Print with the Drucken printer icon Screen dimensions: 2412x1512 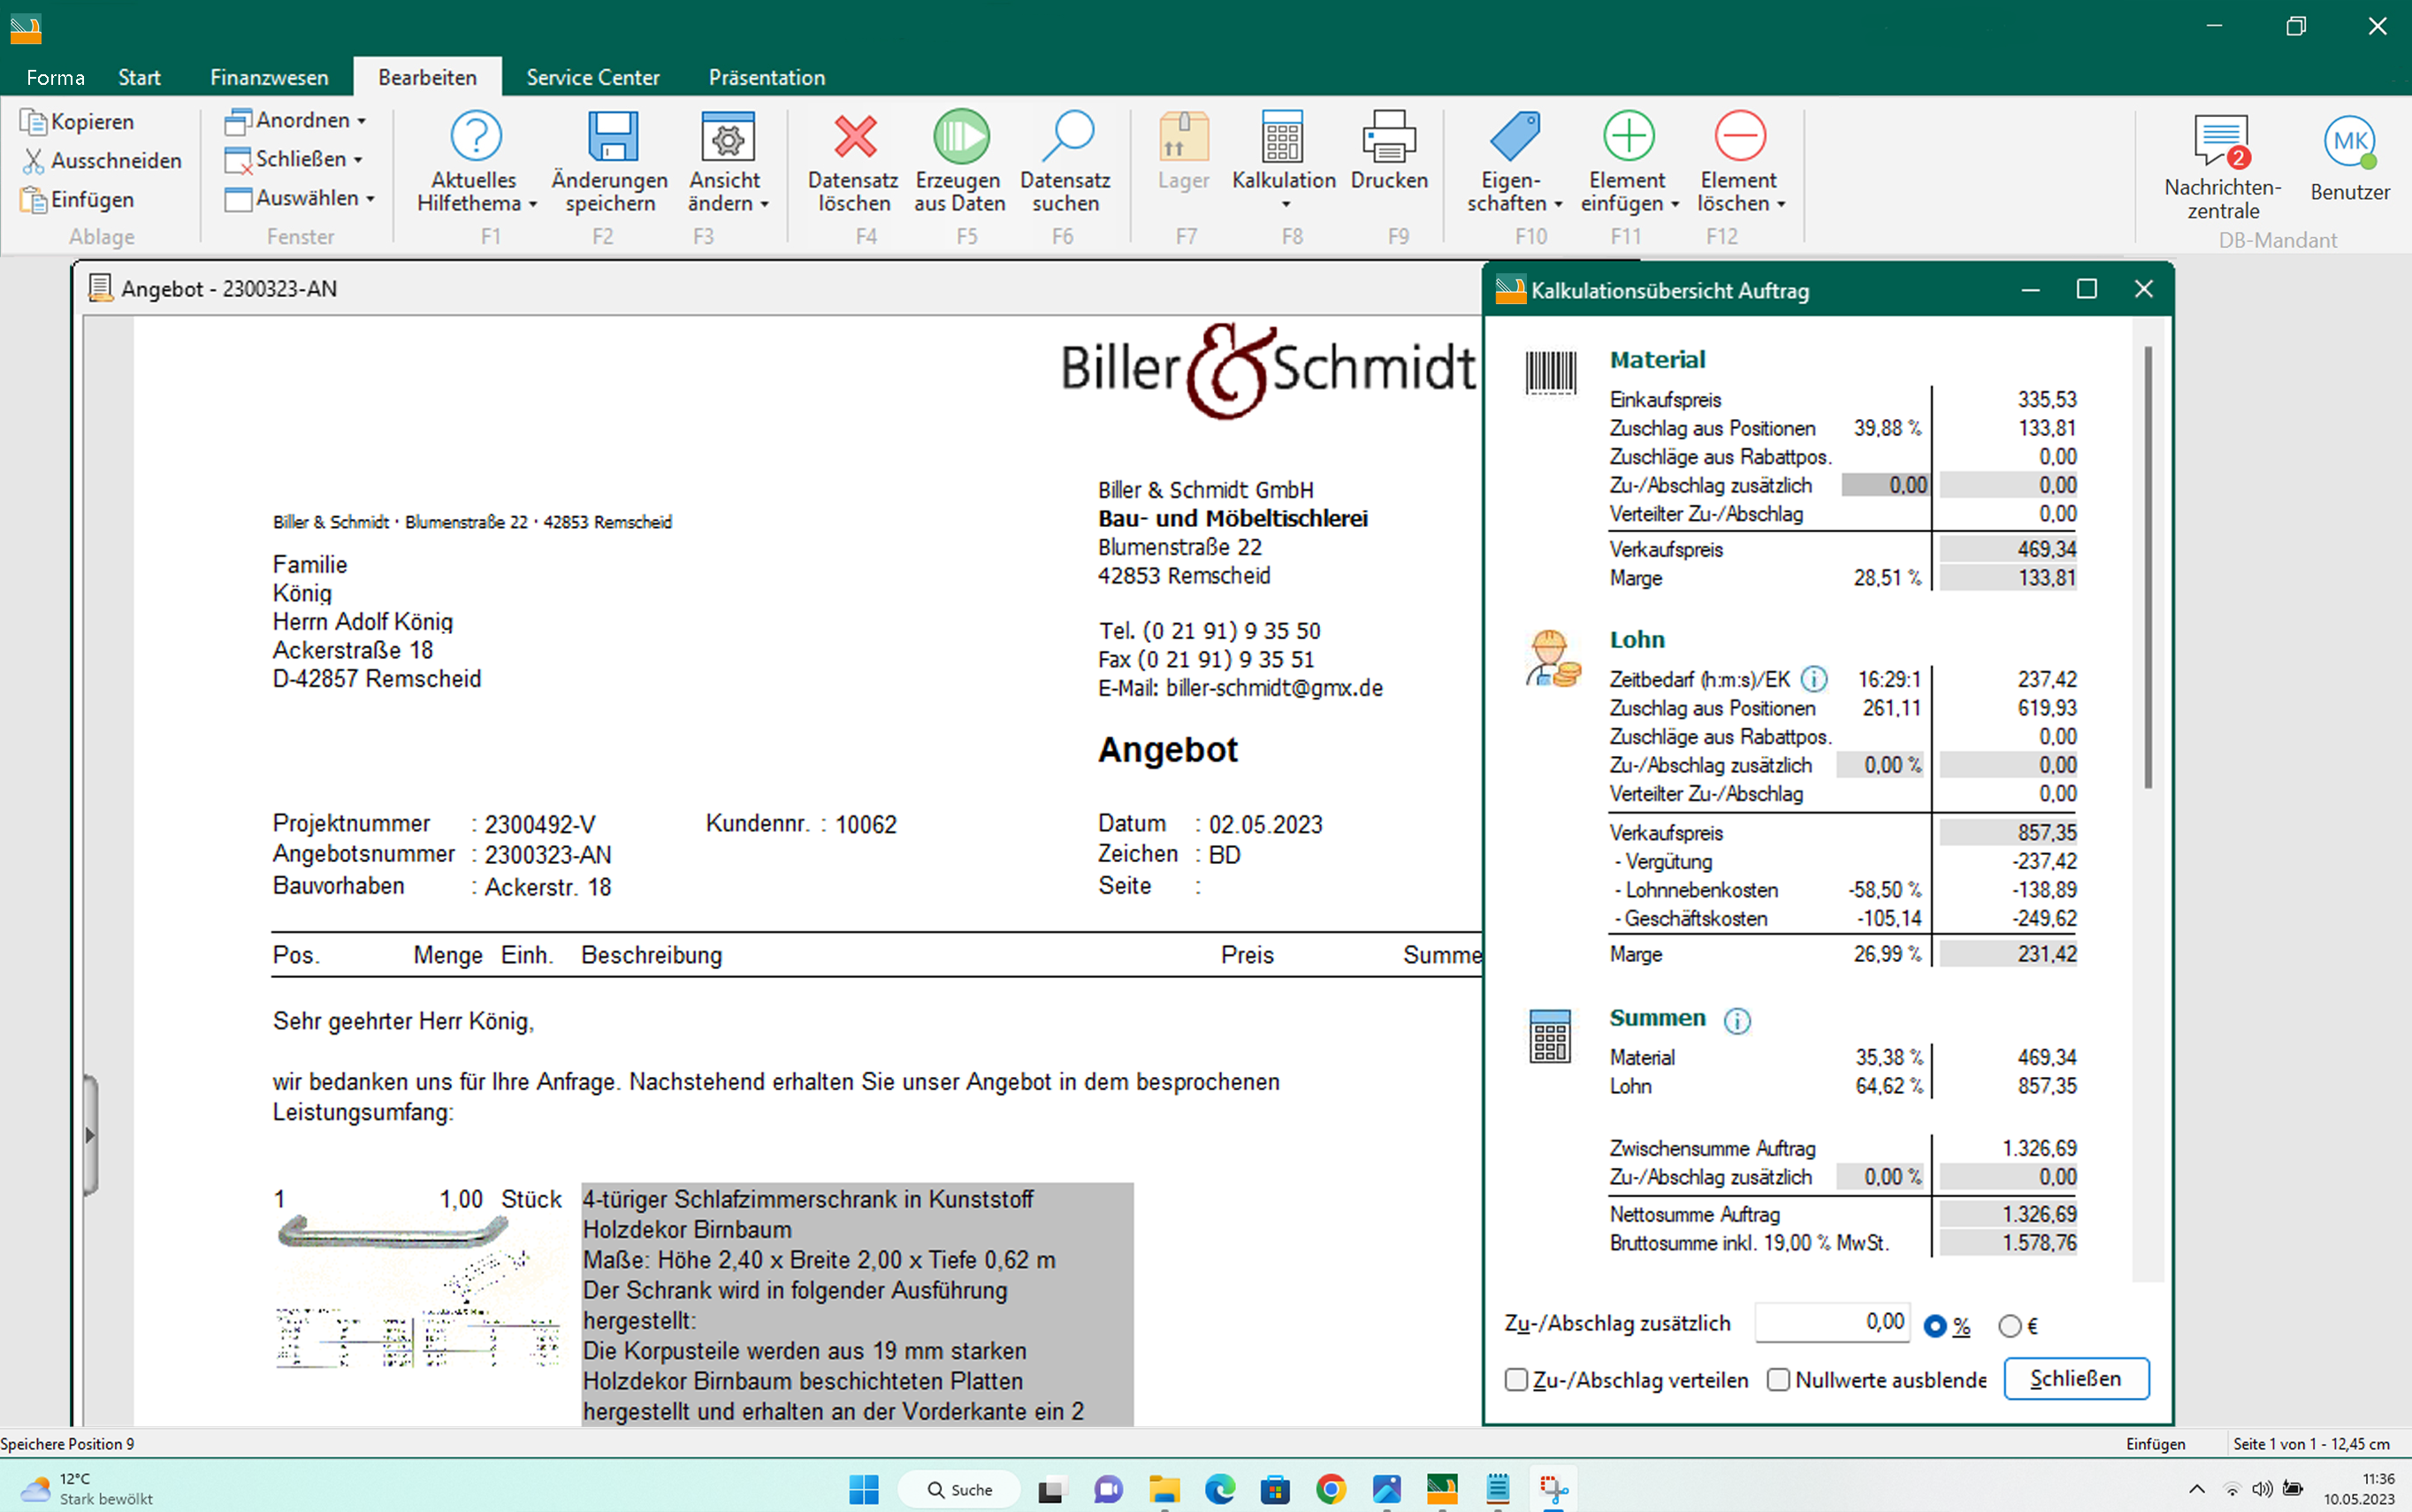tap(1389, 136)
